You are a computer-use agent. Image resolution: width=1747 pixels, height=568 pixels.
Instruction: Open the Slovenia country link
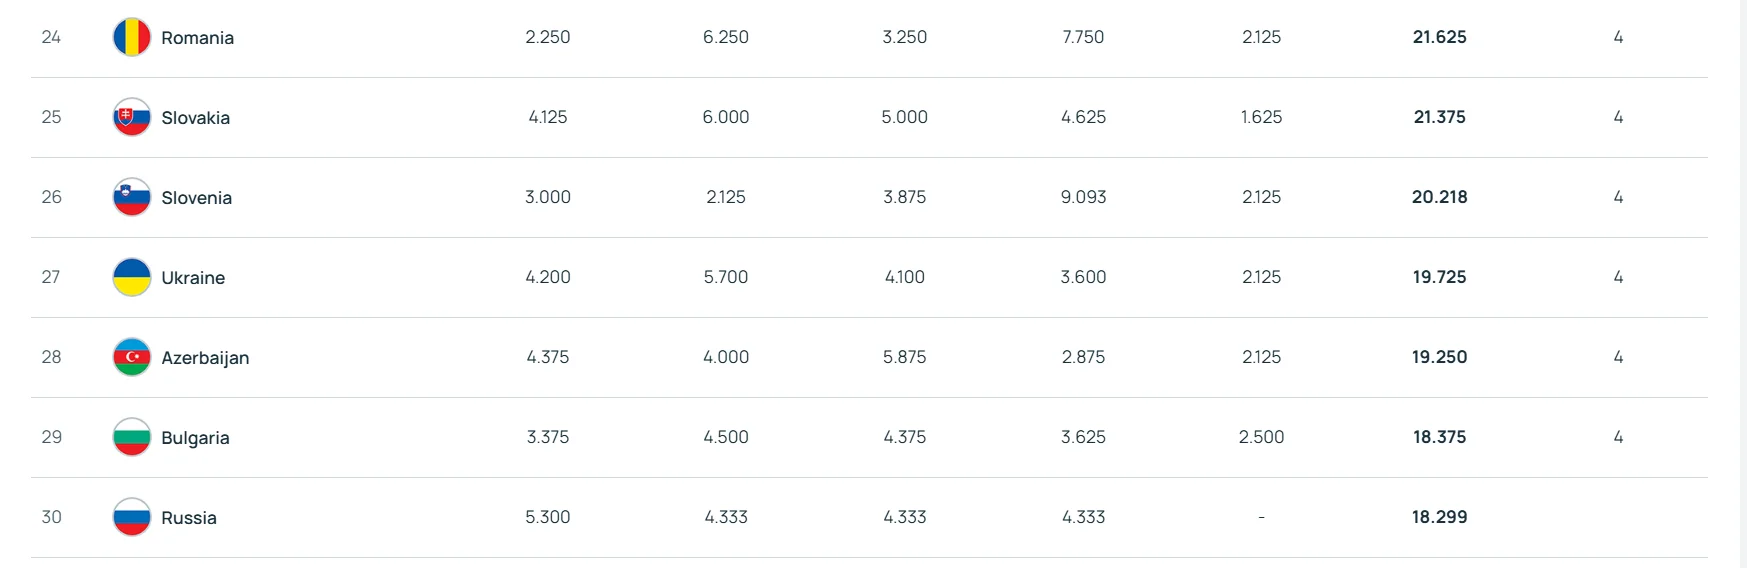coord(196,198)
